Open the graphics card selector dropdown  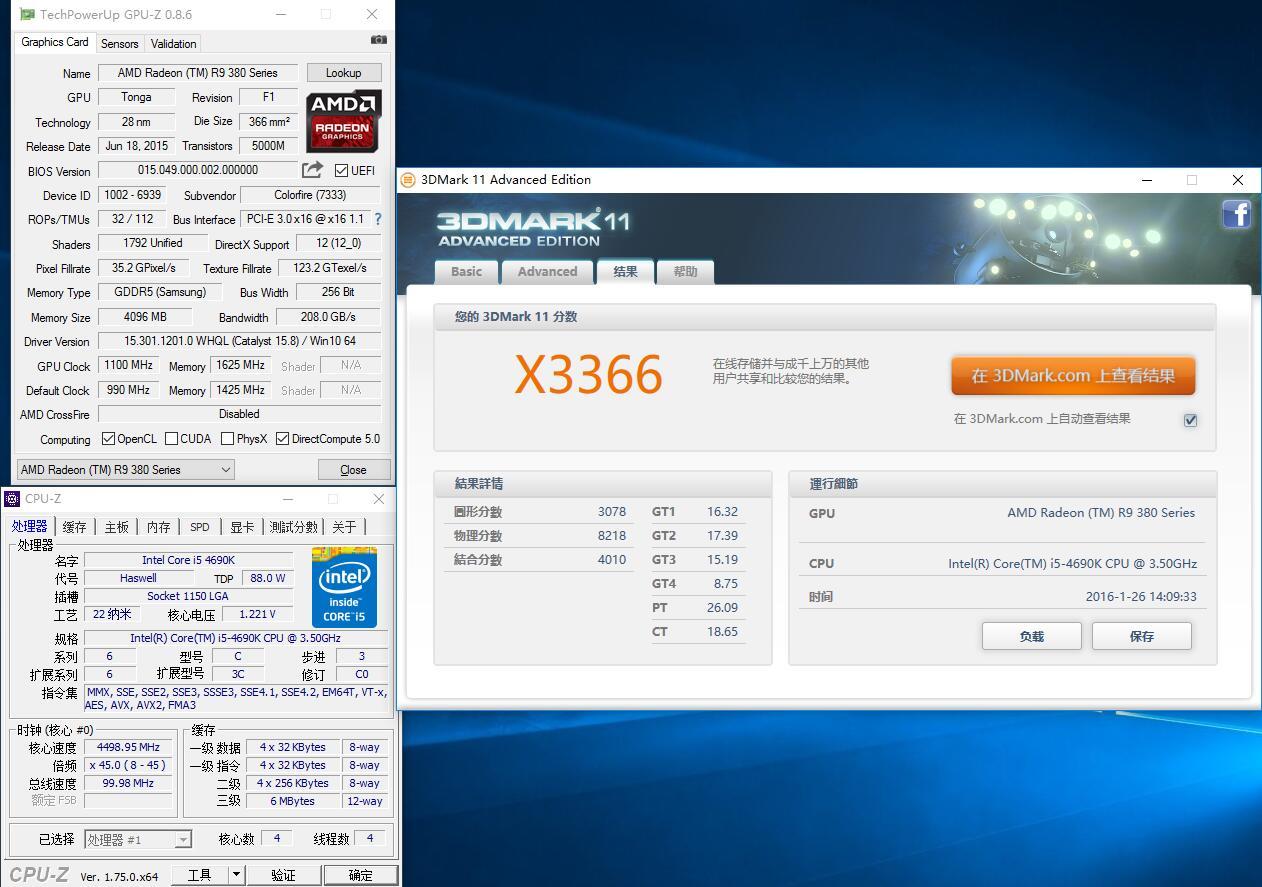tap(226, 469)
